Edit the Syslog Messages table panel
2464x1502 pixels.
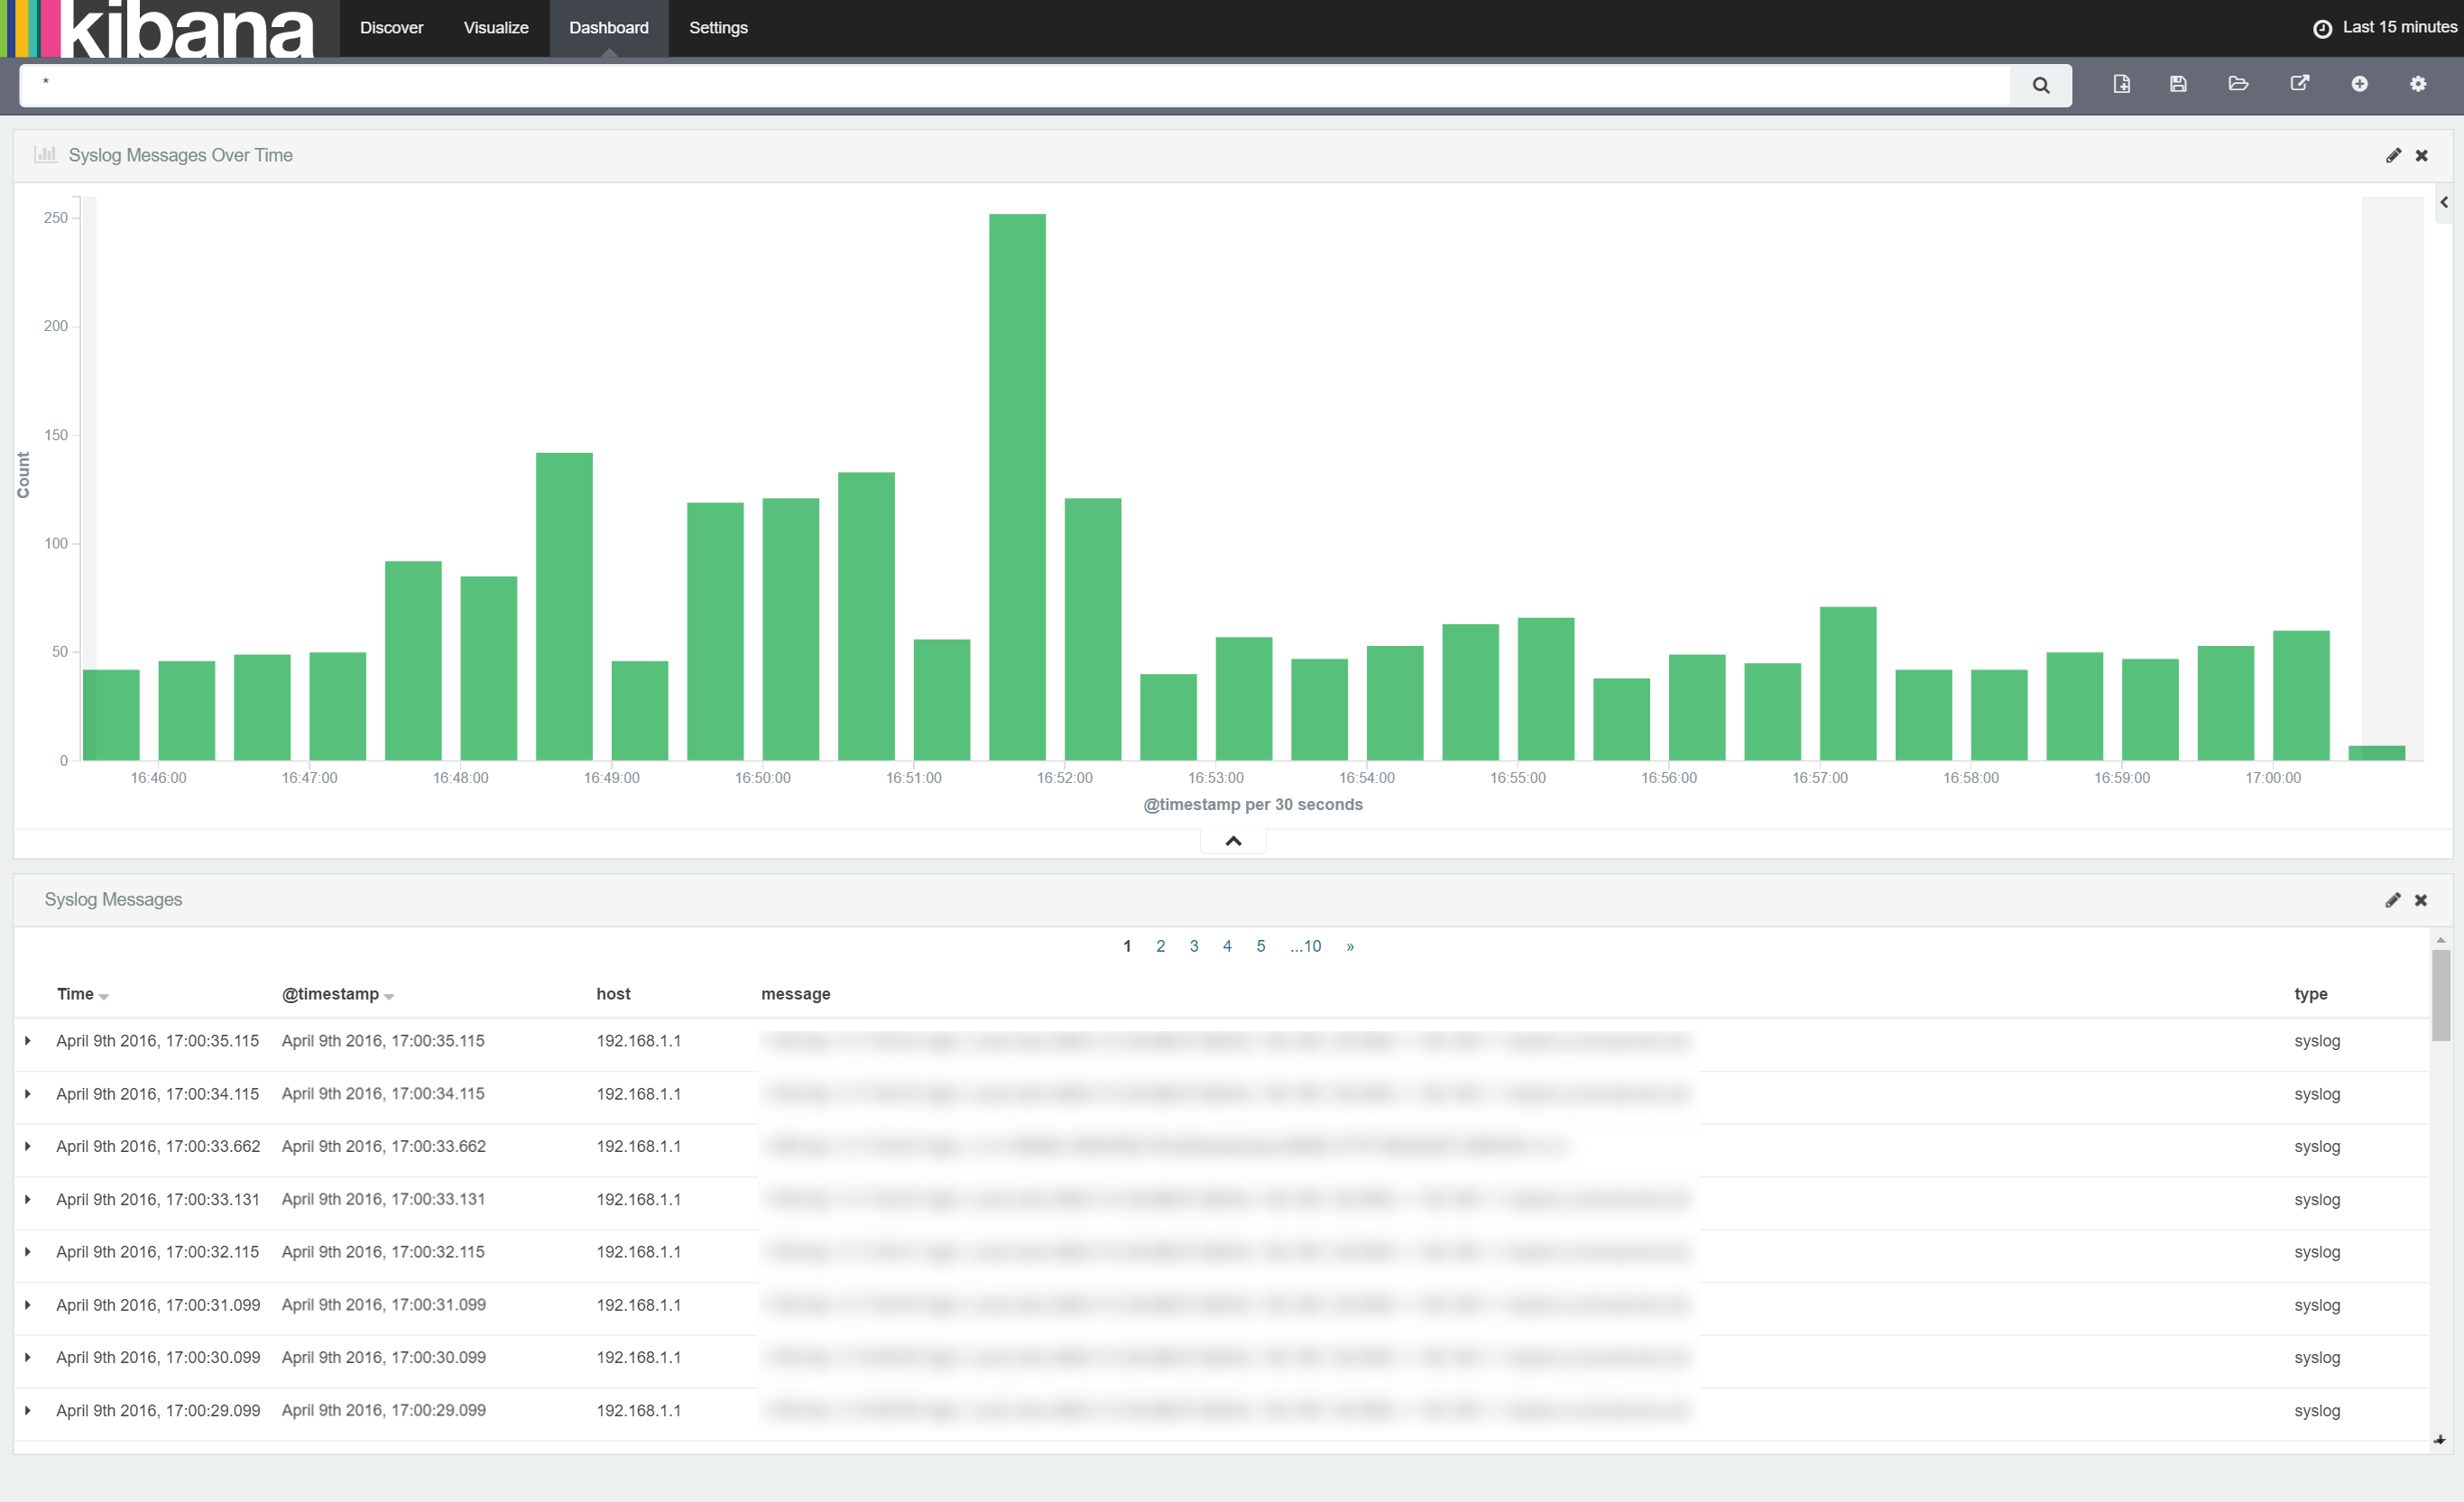click(x=2392, y=900)
